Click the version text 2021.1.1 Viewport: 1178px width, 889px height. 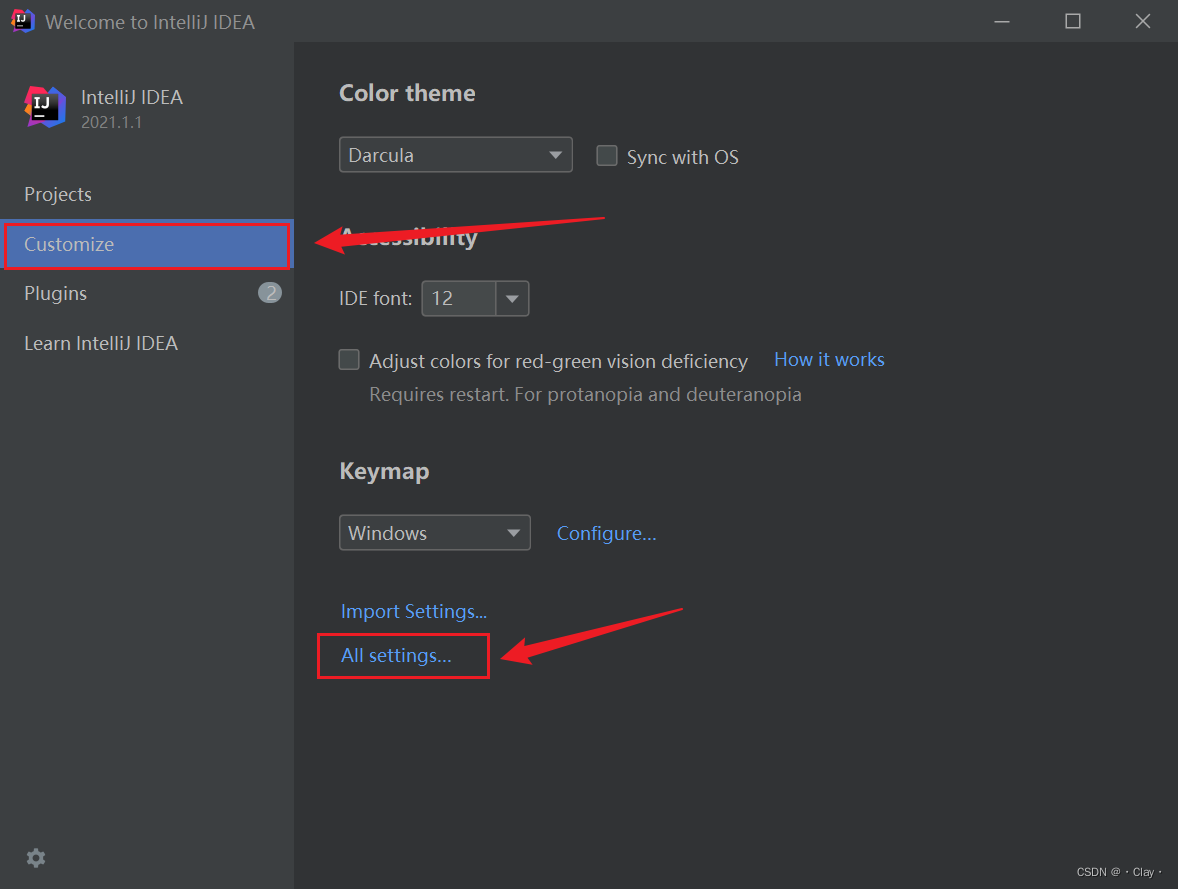[x=111, y=122]
